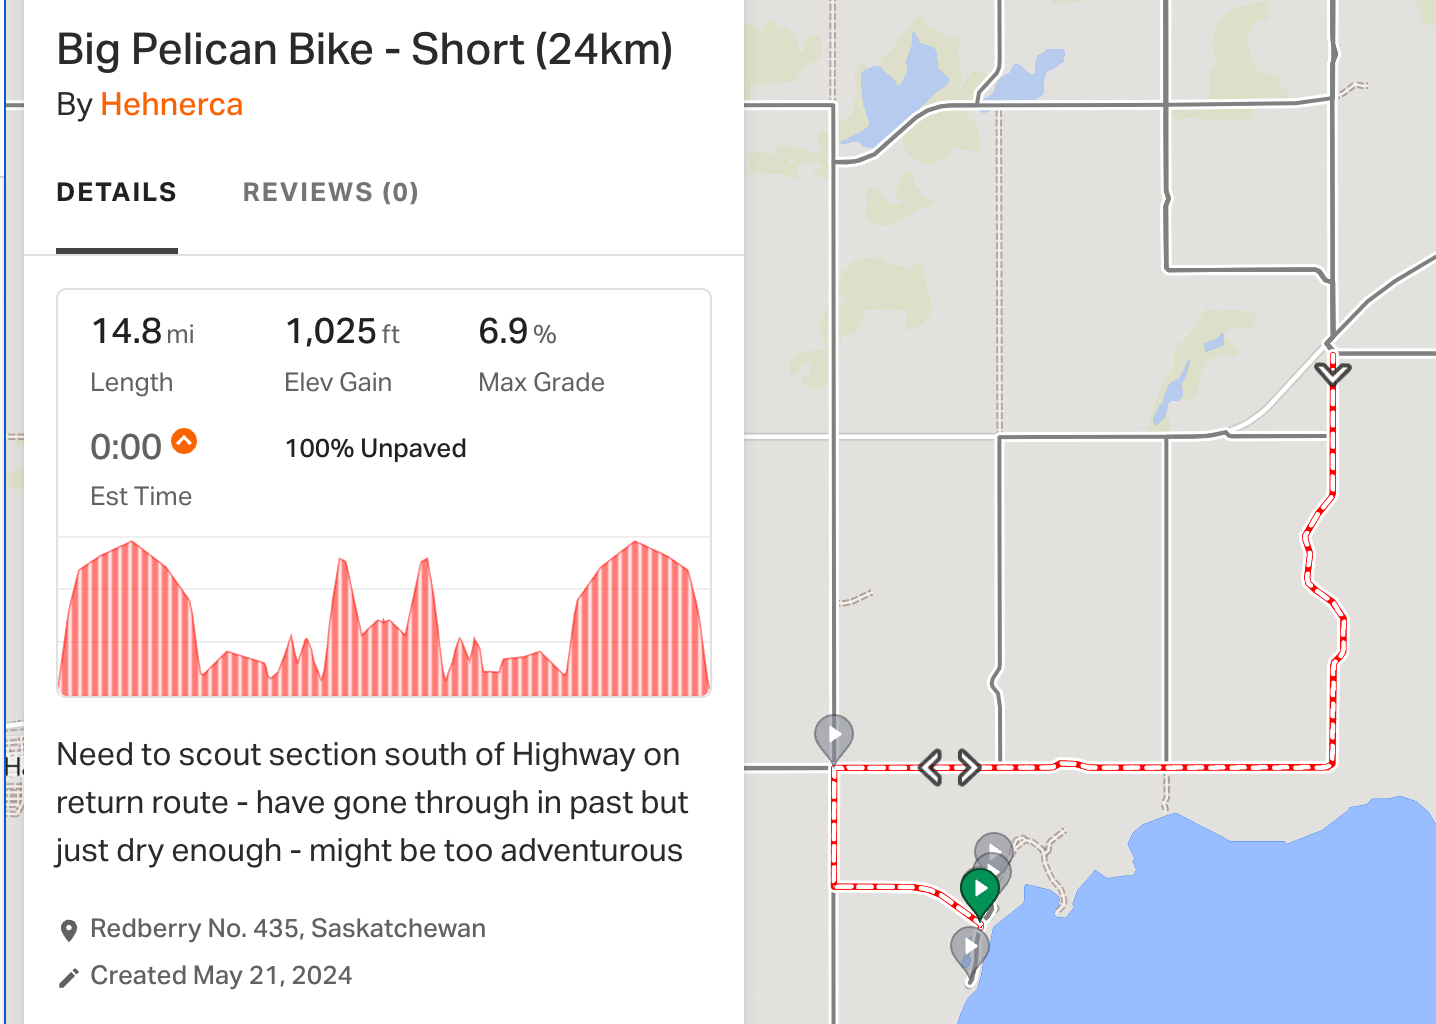This screenshot has width=1436, height=1024.
Task: Click the downward chevron at route turnaround
Action: coord(1333,374)
